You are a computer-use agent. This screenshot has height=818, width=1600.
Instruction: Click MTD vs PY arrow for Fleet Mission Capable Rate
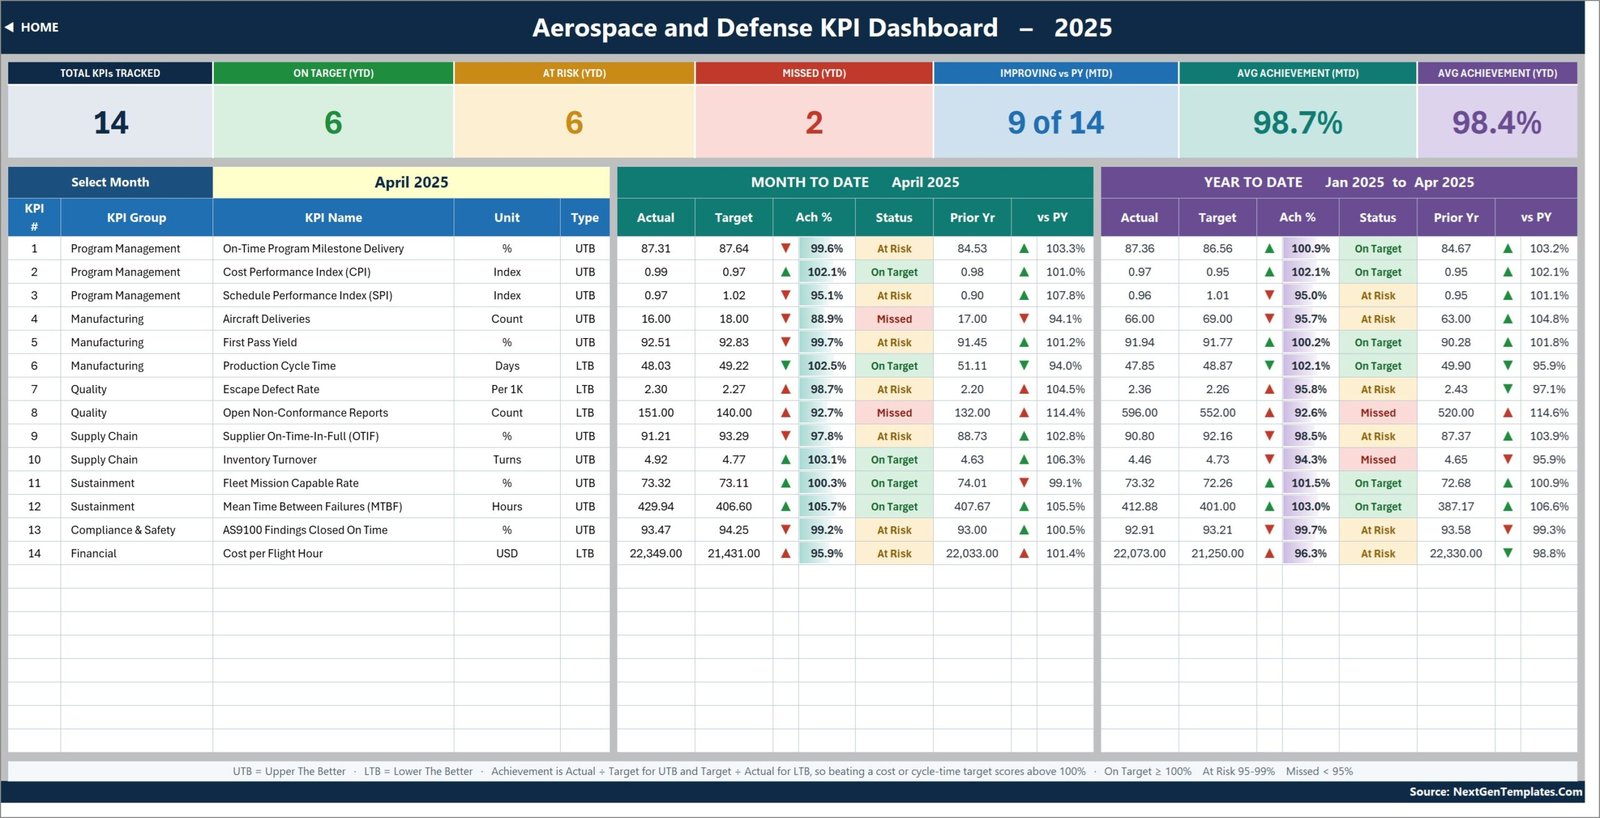click(x=1024, y=483)
